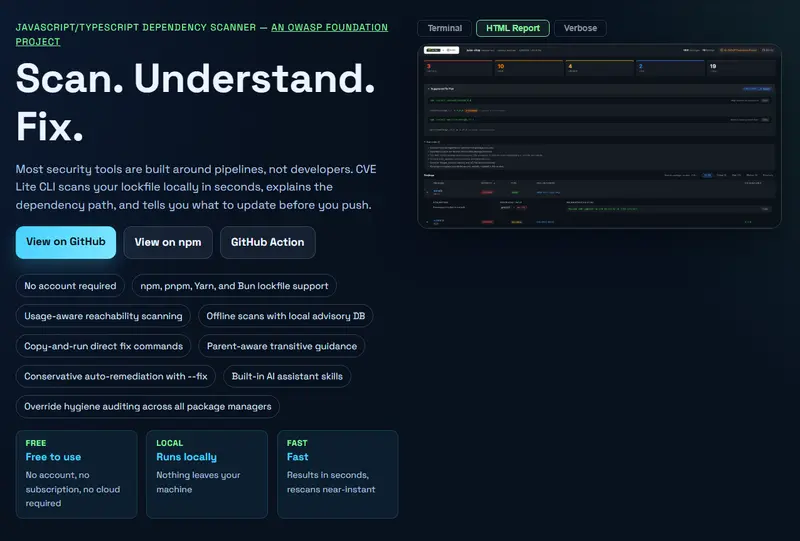800x541 pixels.
Task: Click the "Free to use" card title
Action: tap(54, 457)
